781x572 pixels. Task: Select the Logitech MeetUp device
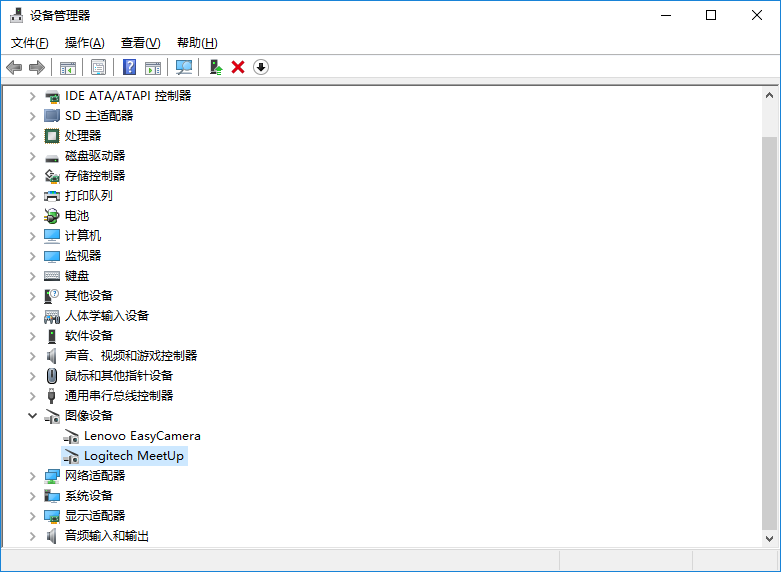click(134, 456)
